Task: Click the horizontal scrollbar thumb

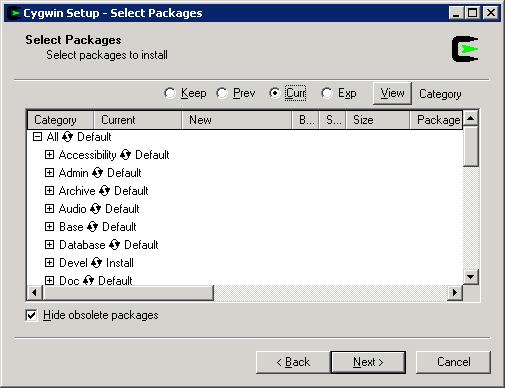Action: (128, 293)
